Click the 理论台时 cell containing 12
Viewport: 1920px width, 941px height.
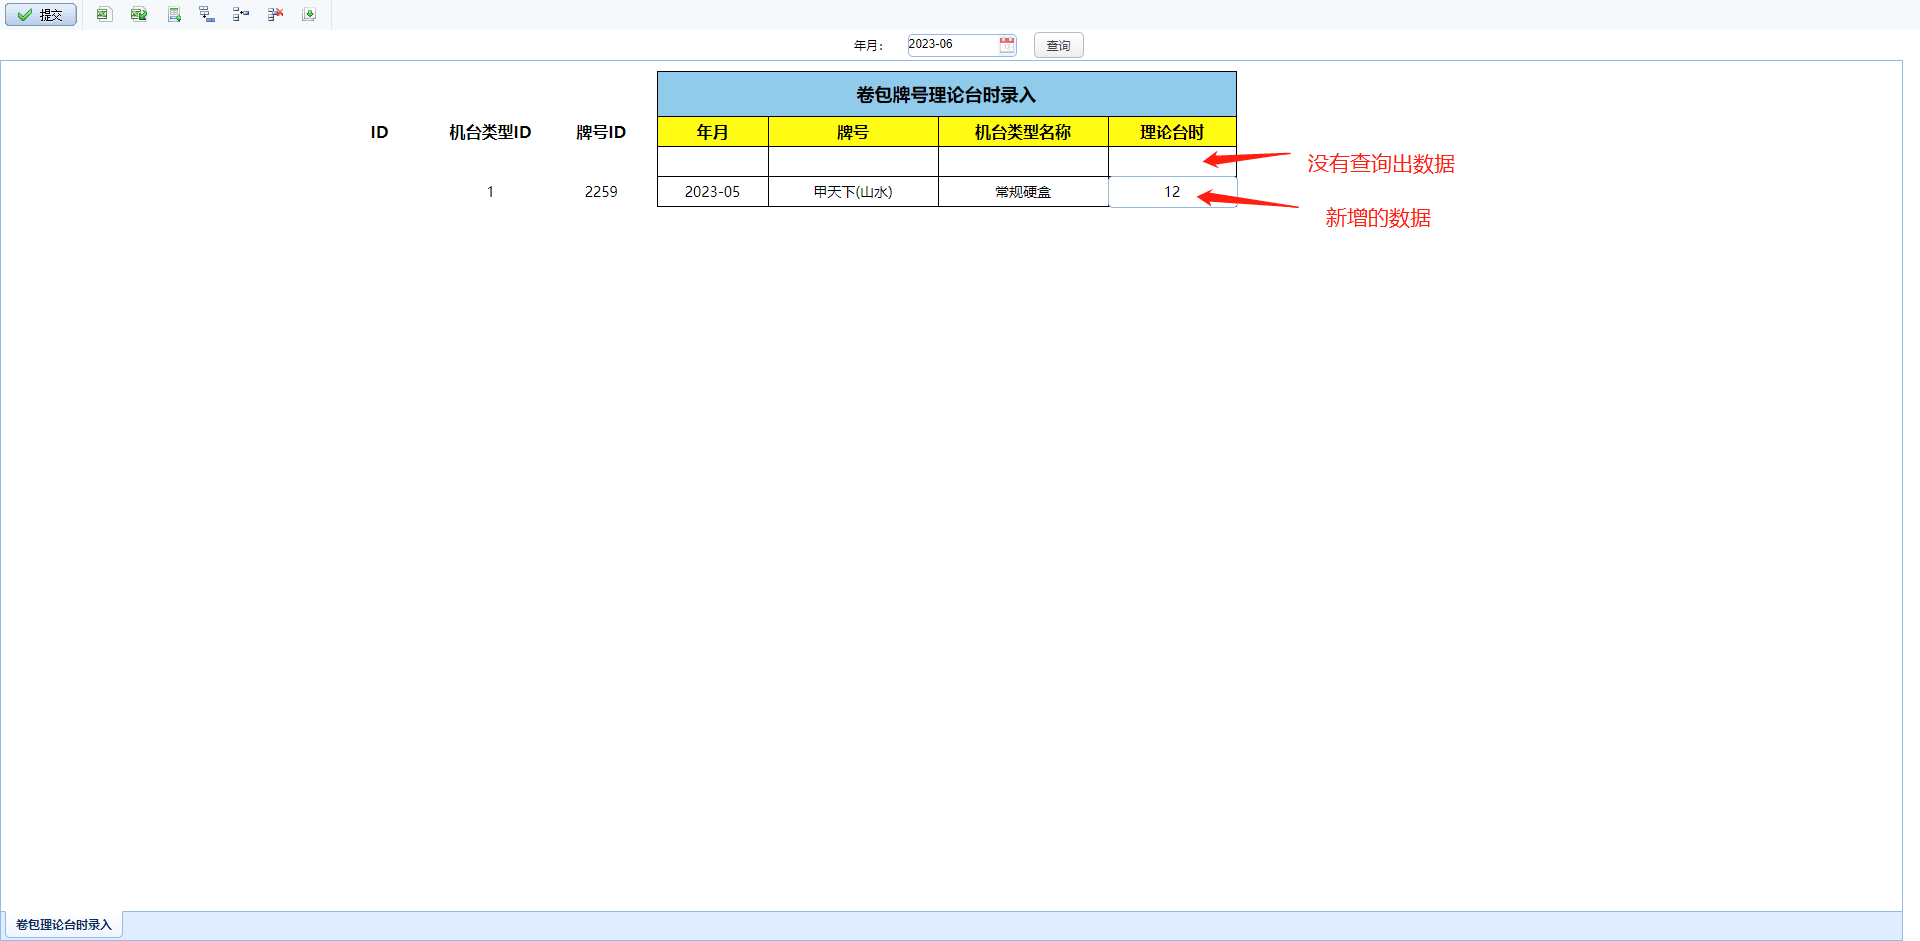pyautogui.click(x=1172, y=192)
